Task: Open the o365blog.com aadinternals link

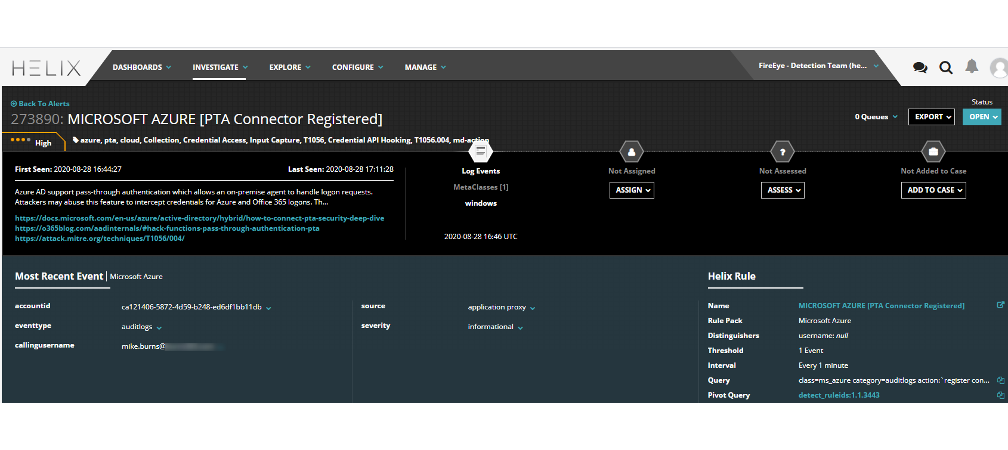Action: 167,228
